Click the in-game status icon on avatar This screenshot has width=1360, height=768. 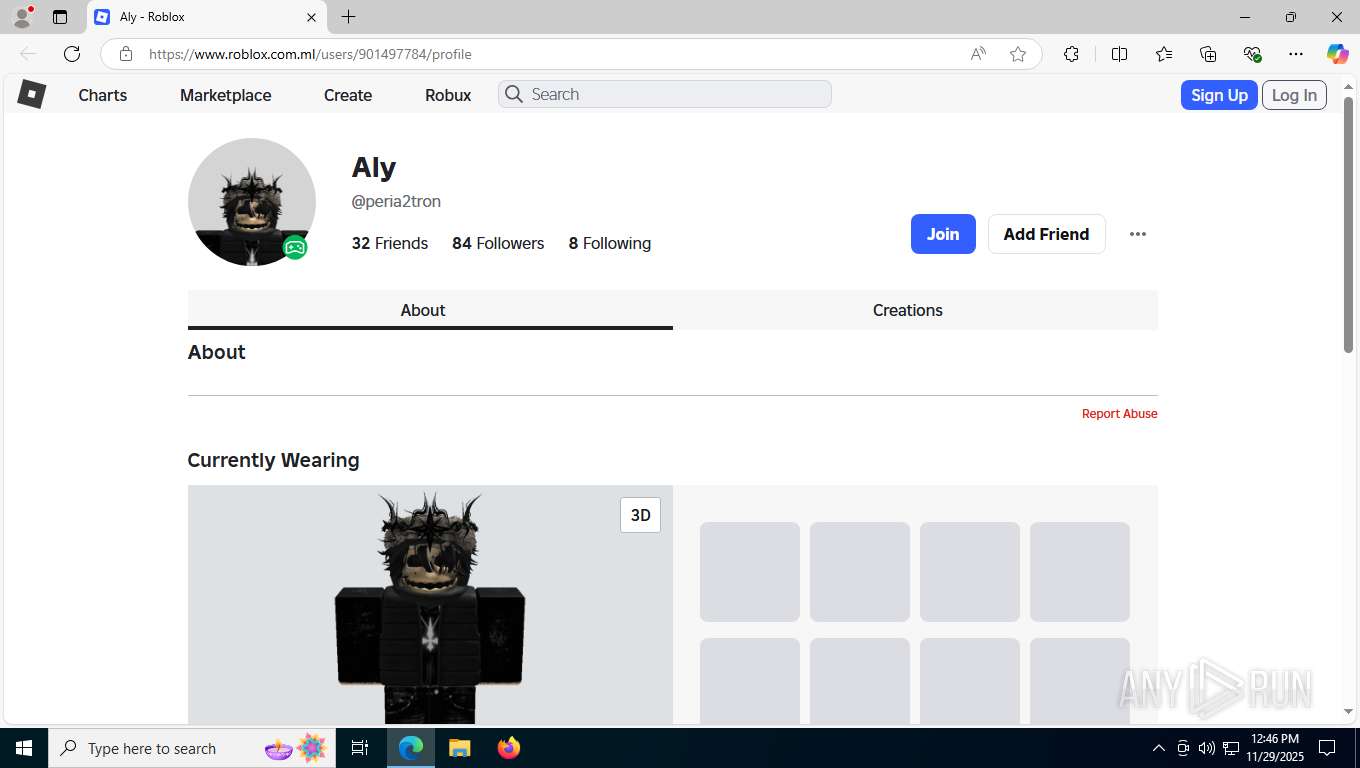click(x=294, y=247)
